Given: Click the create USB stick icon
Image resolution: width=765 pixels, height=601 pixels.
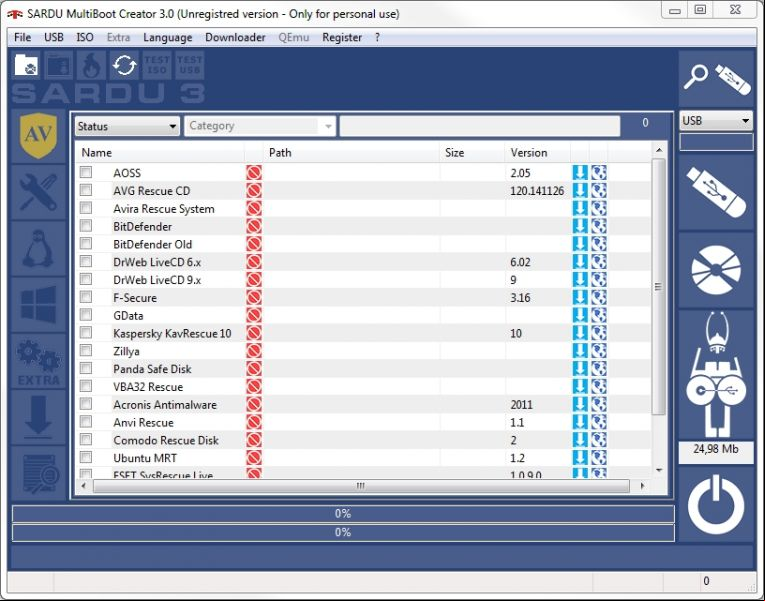Looking at the screenshot, I should [x=716, y=192].
